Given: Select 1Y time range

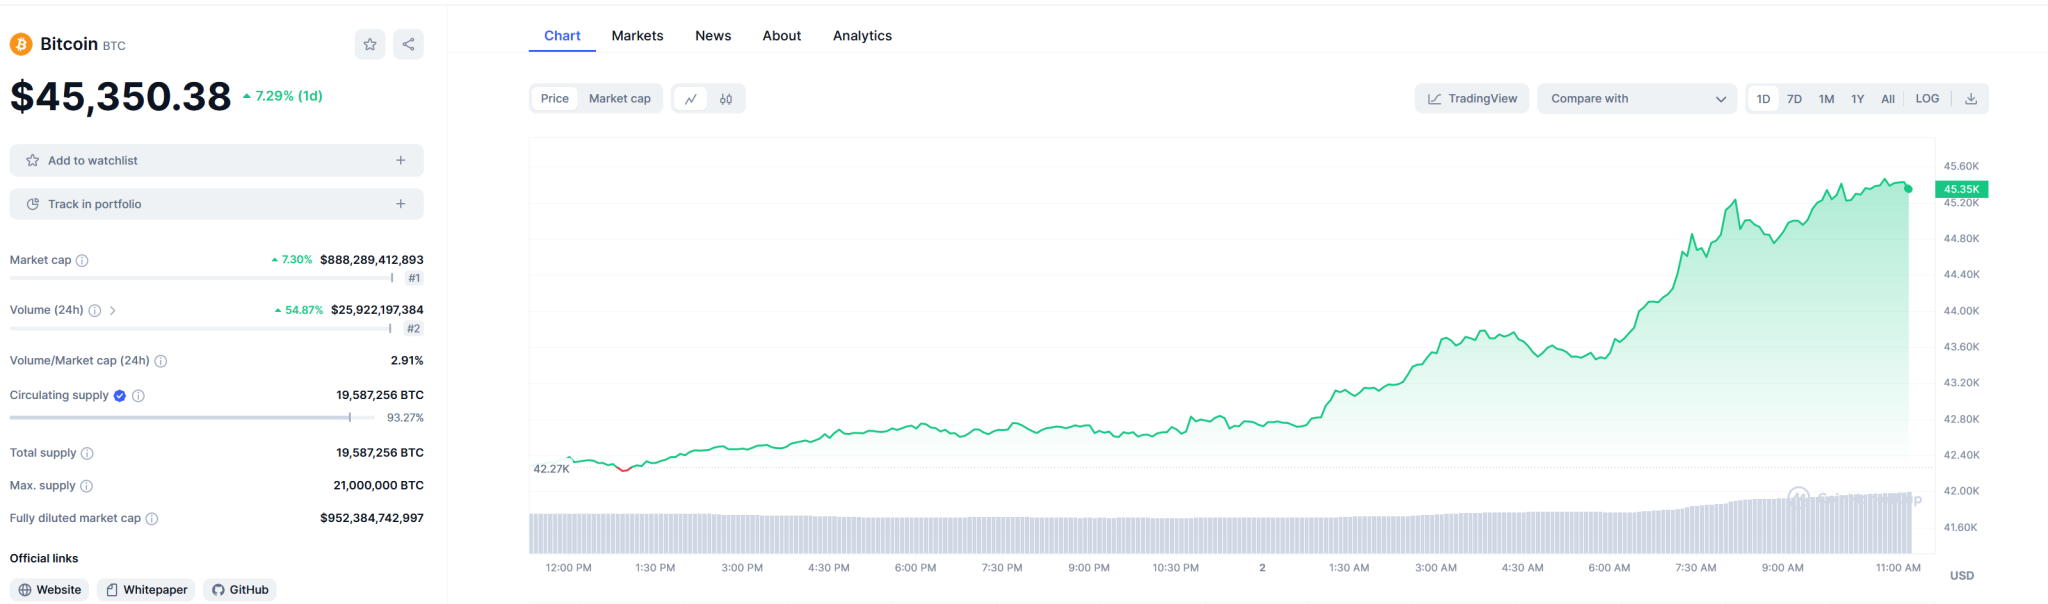Looking at the screenshot, I should (1857, 99).
